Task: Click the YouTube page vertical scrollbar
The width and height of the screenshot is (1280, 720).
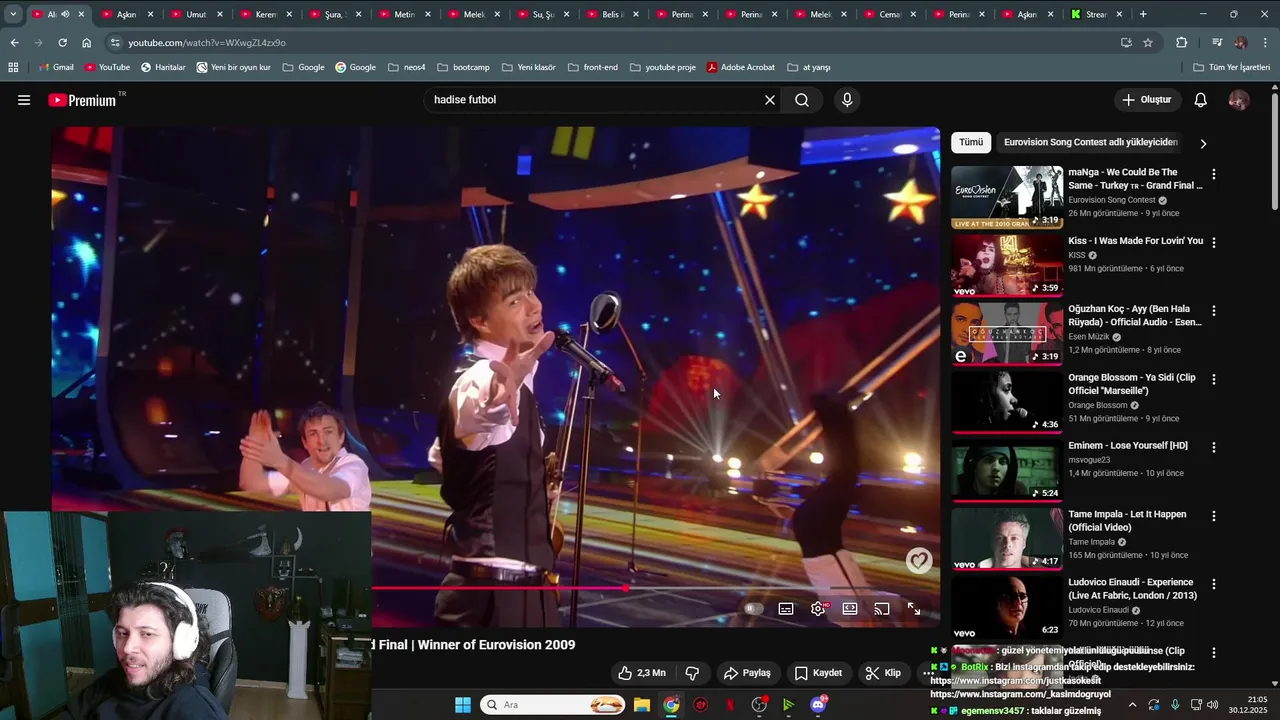Action: click(x=1275, y=150)
